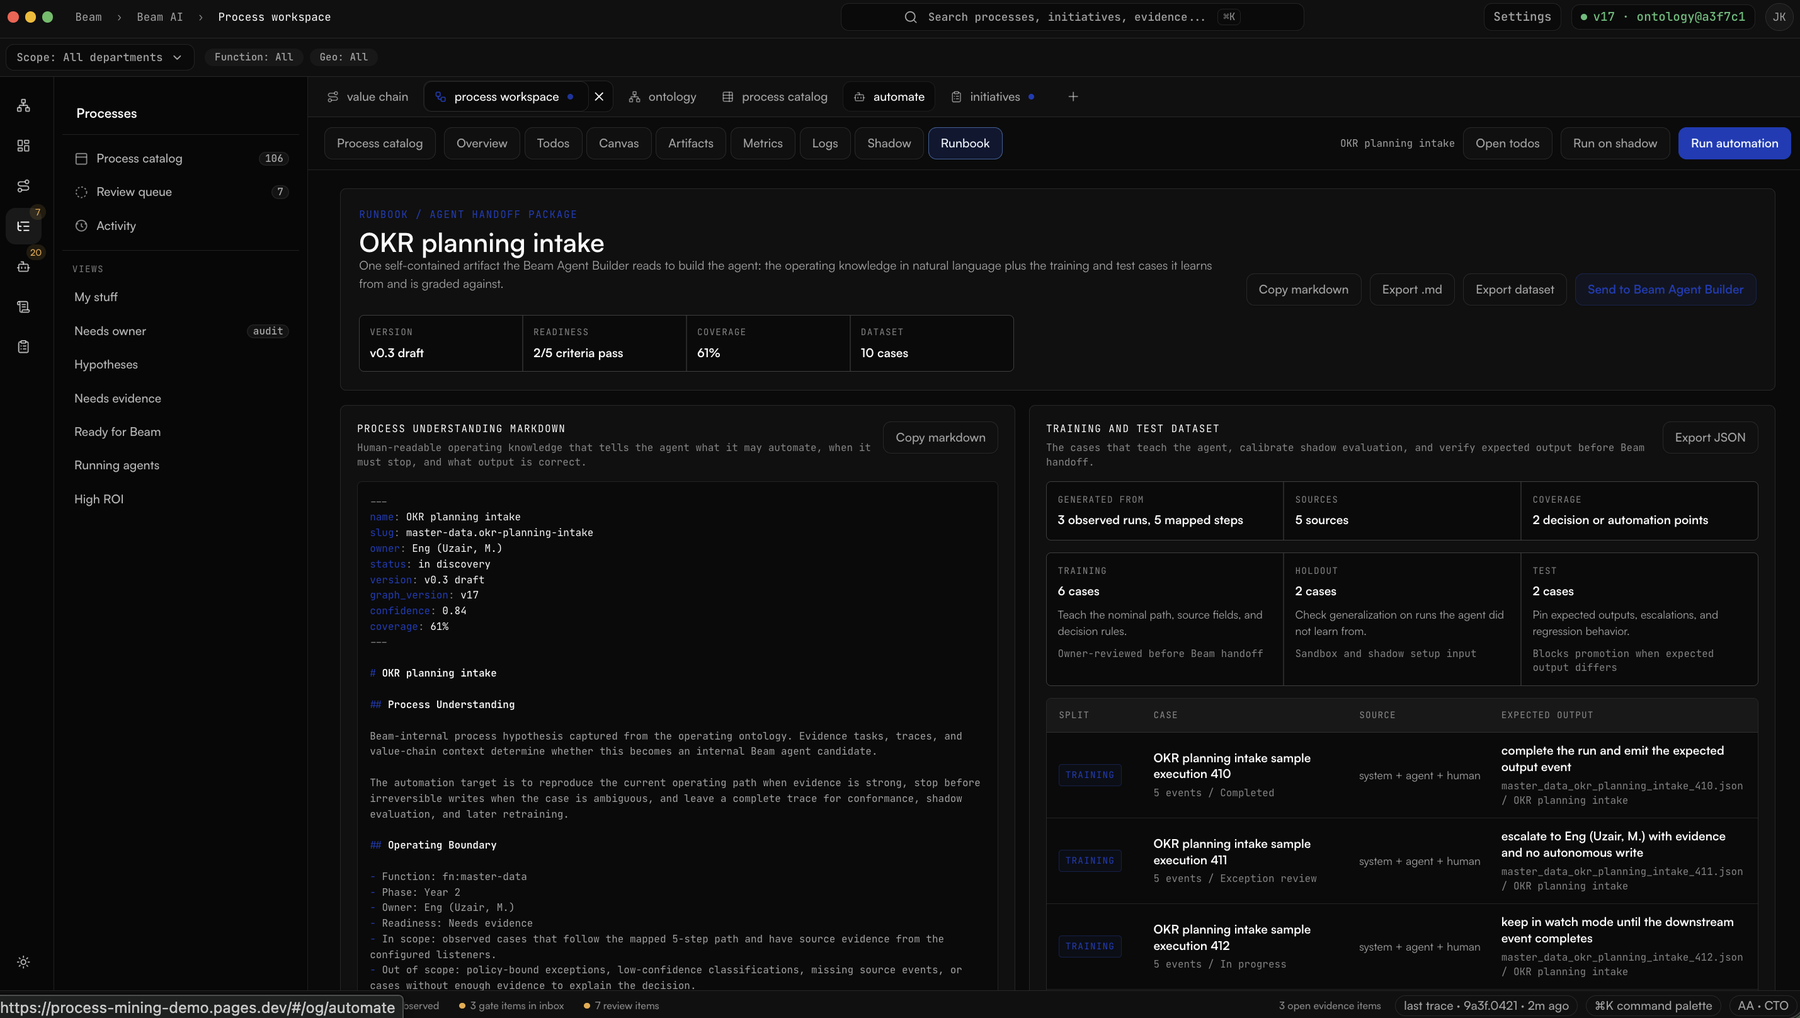Open the processes list icon with badge 7
Image resolution: width=1800 pixels, height=1018 pixels.
click(x=23, y=226)
